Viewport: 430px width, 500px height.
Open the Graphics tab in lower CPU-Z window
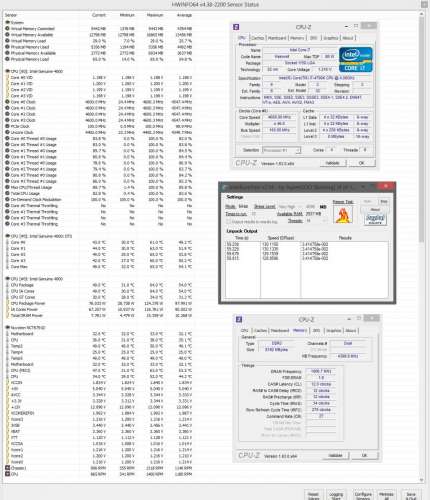(333, 331)
